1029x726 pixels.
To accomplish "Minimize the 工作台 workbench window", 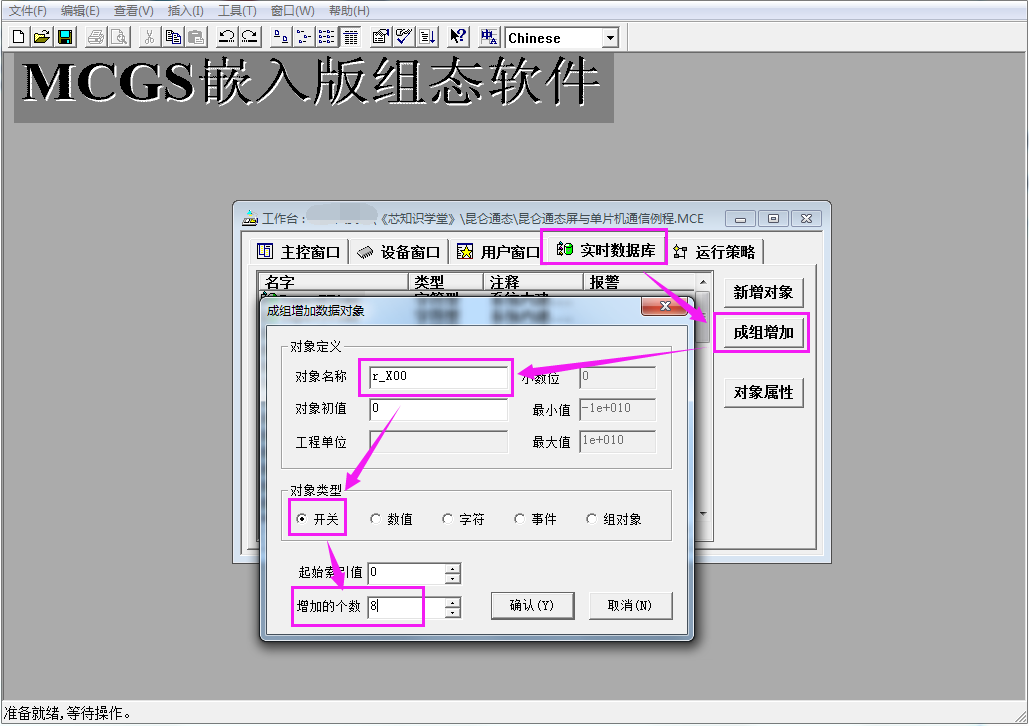I will click(x=740, y=219).
